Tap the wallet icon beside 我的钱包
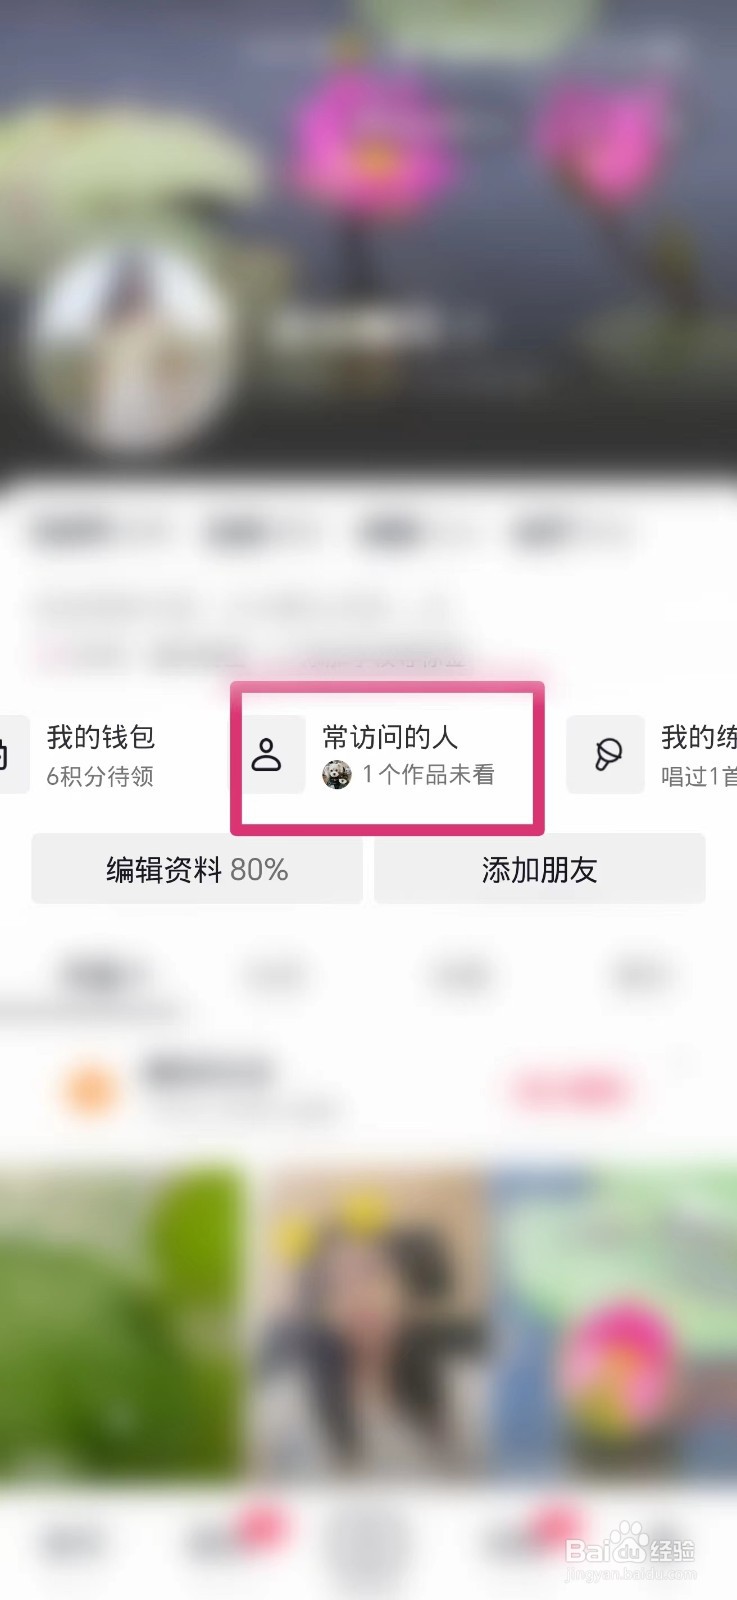Viewport: 737px width, 1600px height. 10,755
